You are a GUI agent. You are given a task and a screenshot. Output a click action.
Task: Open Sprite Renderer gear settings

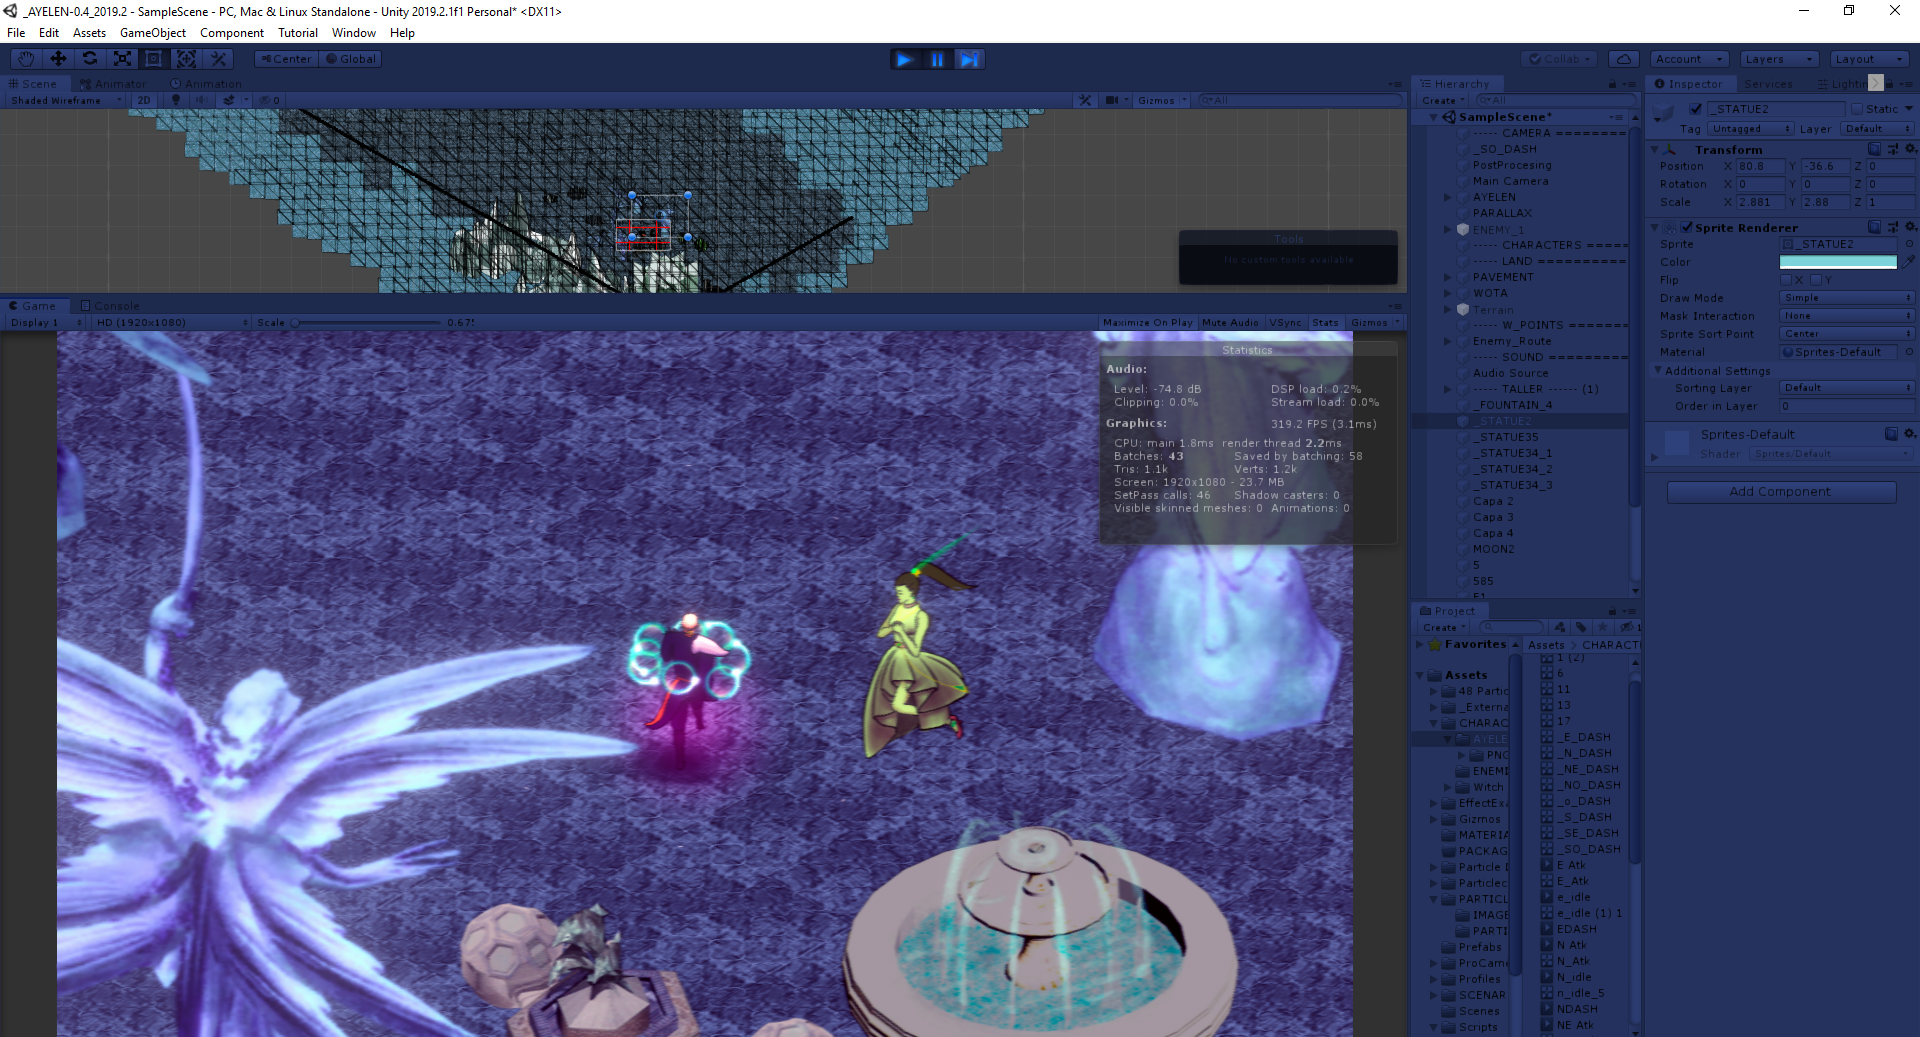1910,227
